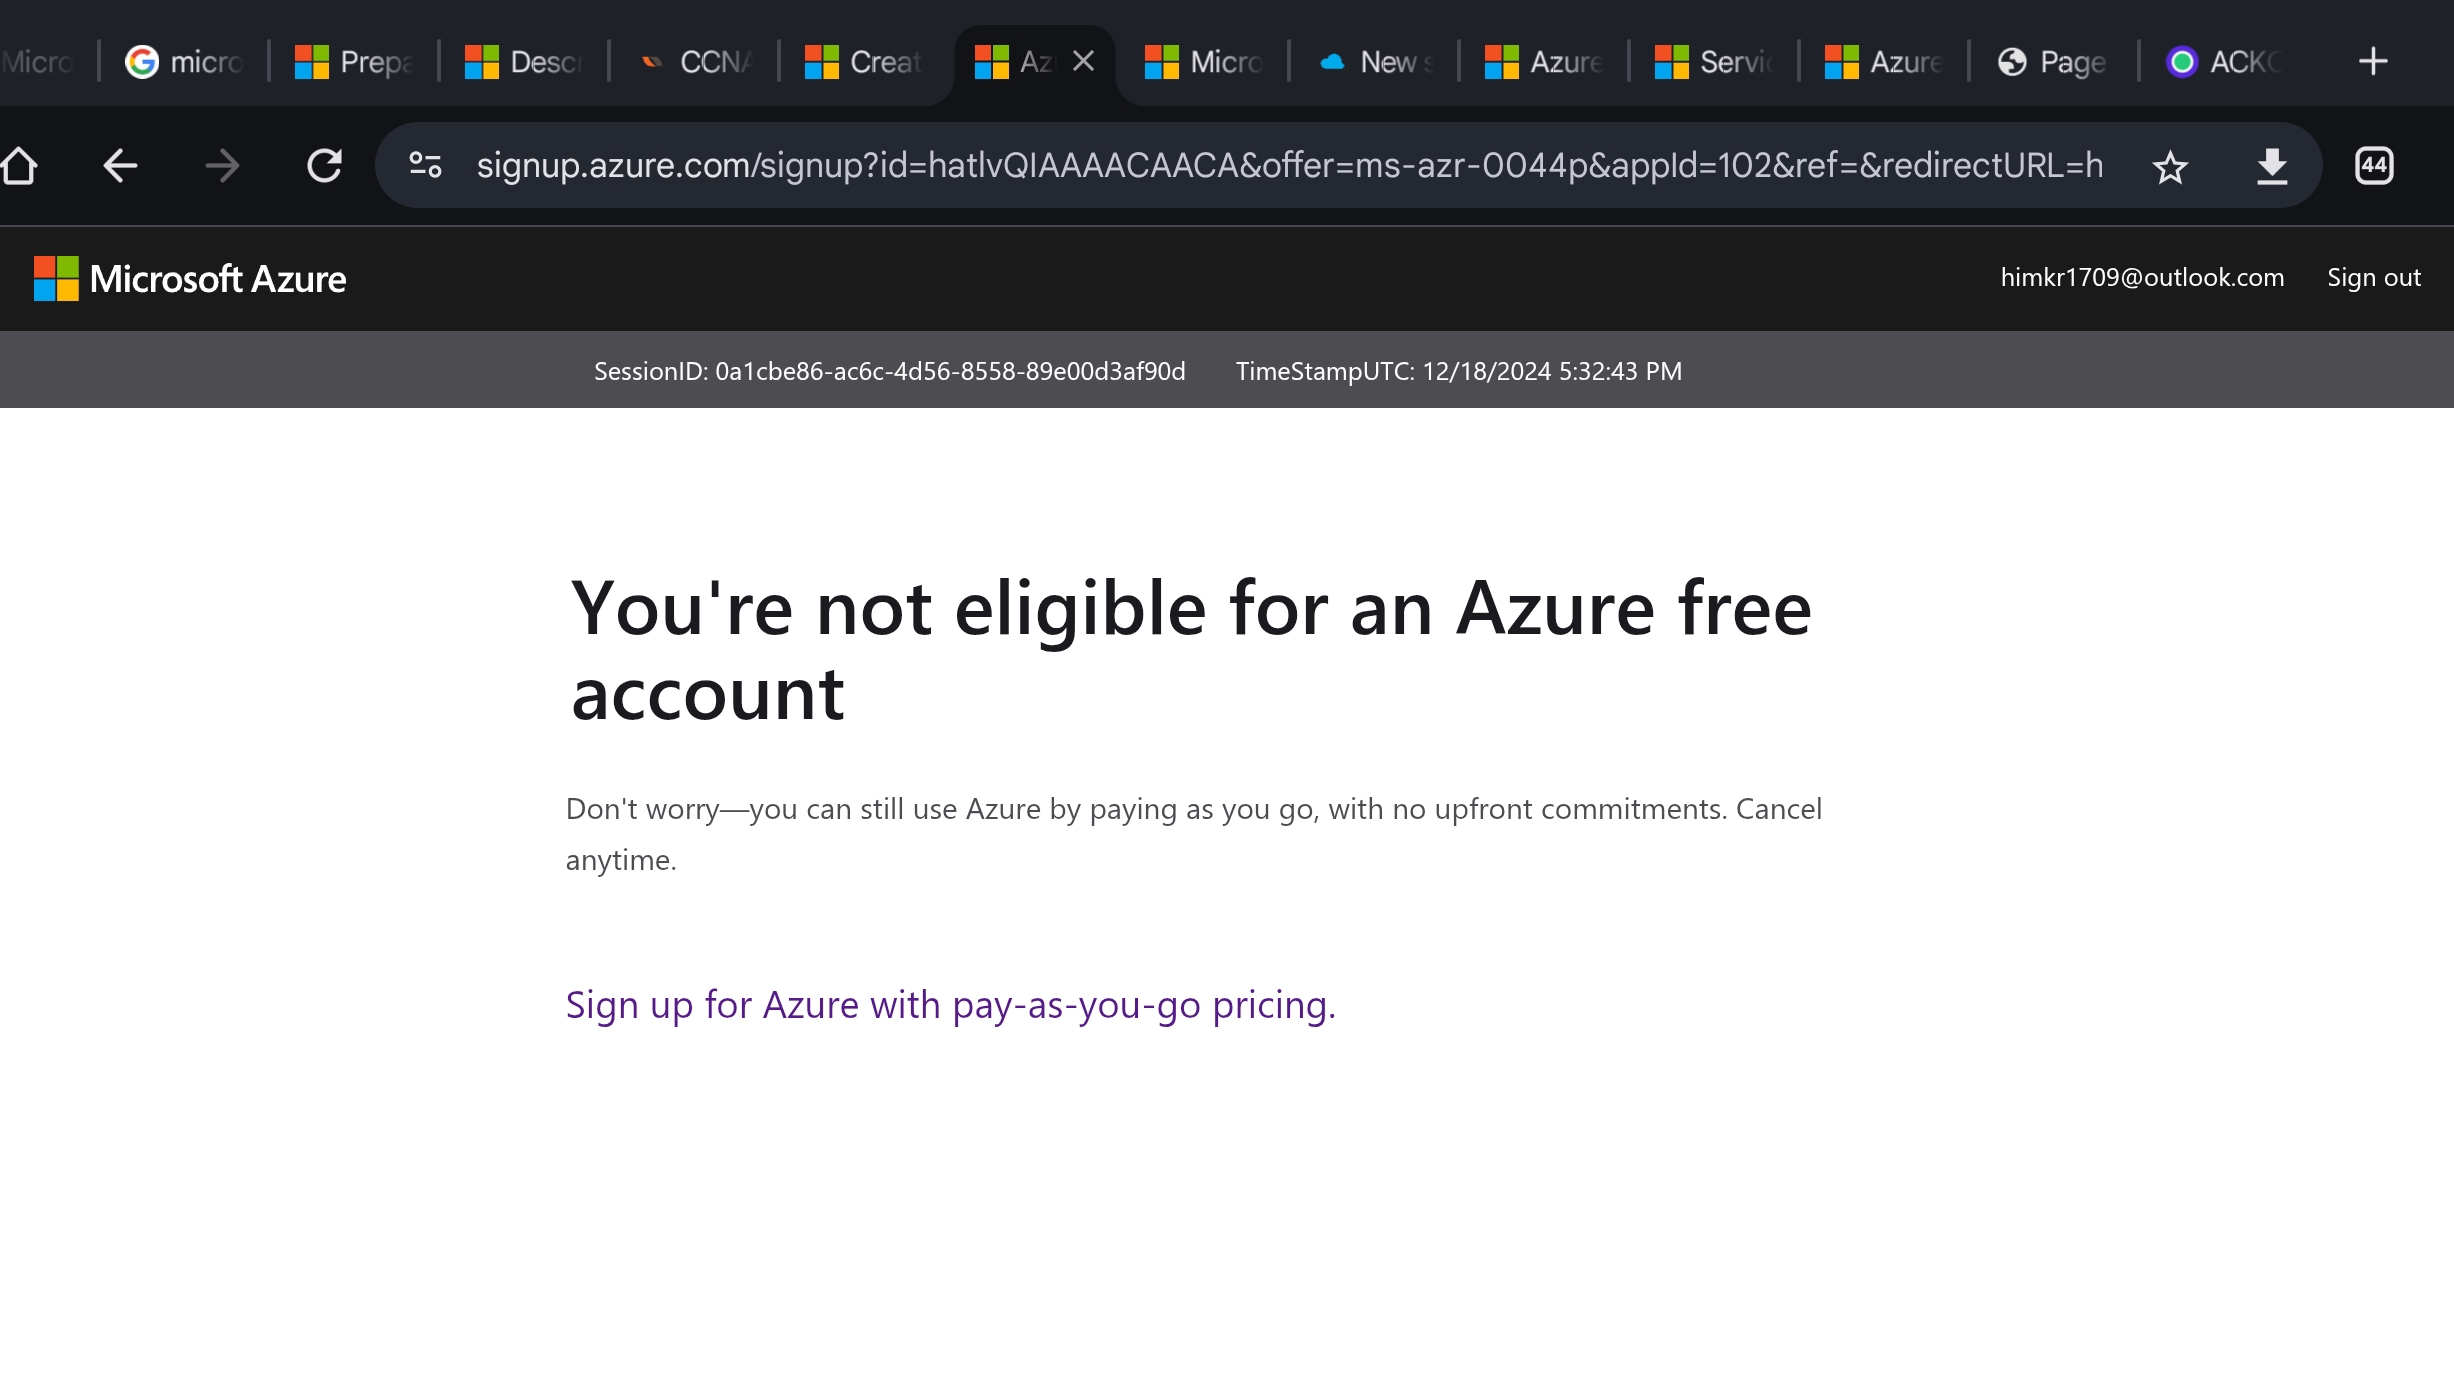Bookmark page with the star icon
This screenshot has height=1390, width=2454.
point(2170,166)
